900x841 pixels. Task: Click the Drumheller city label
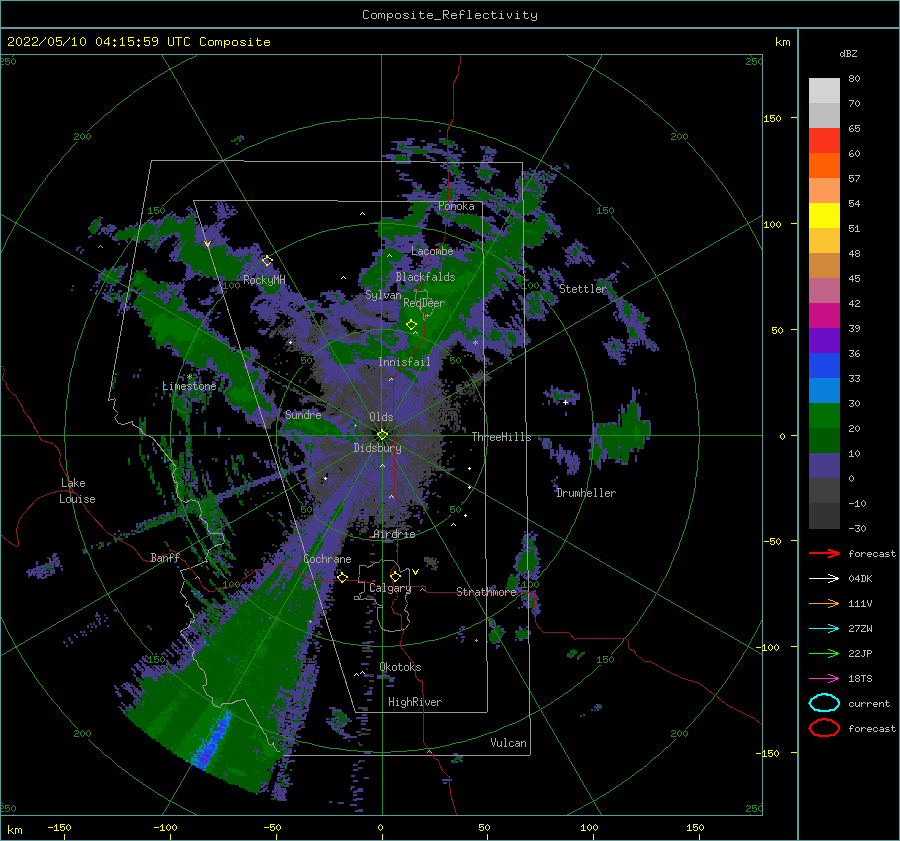point(585,493)
